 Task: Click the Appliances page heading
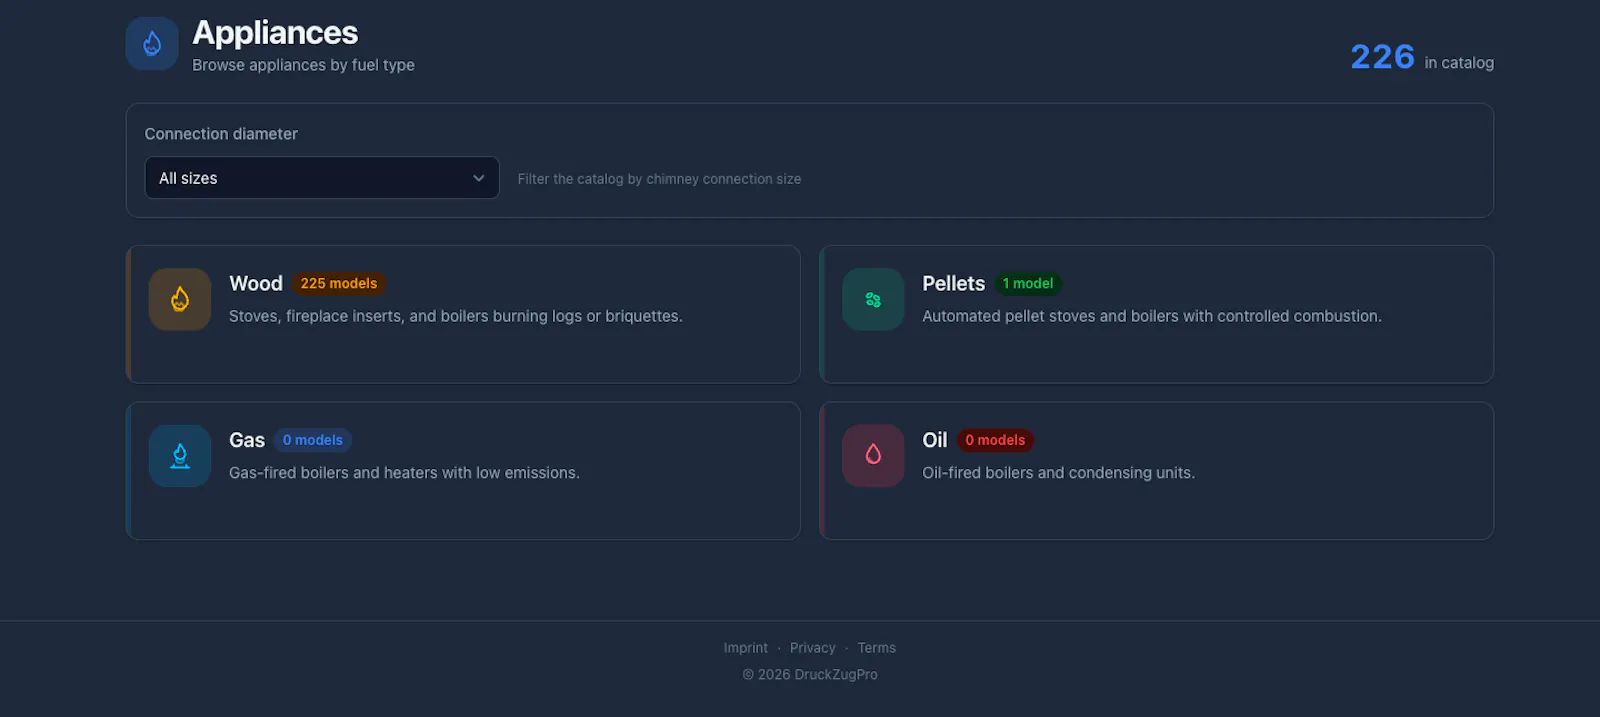click(275, 33)
